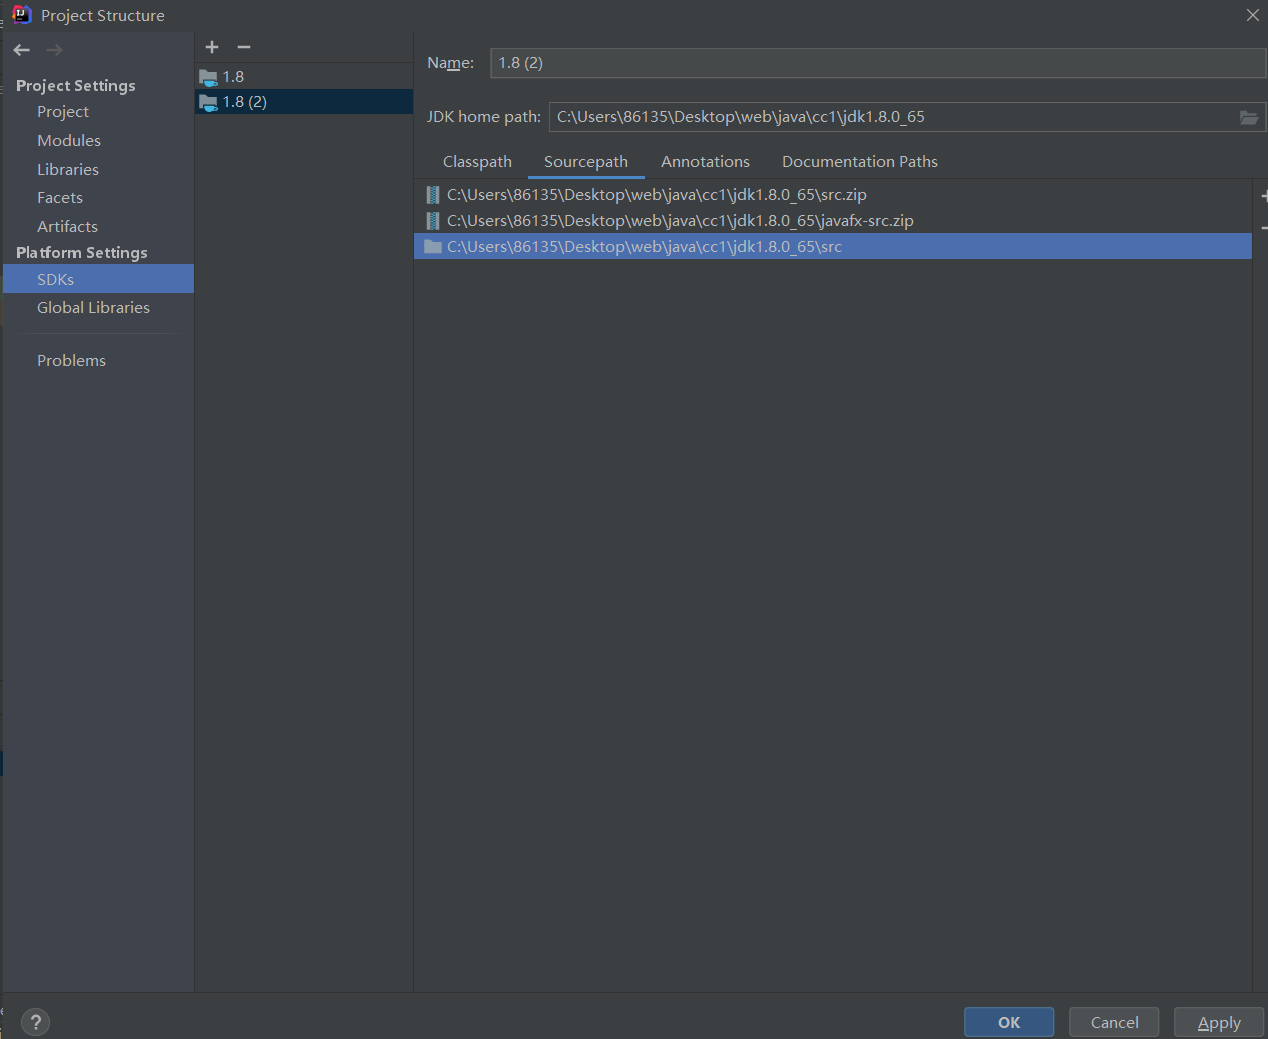Open Project settings page
The image size is (1268, 1039).
click(x=63, y=112)
